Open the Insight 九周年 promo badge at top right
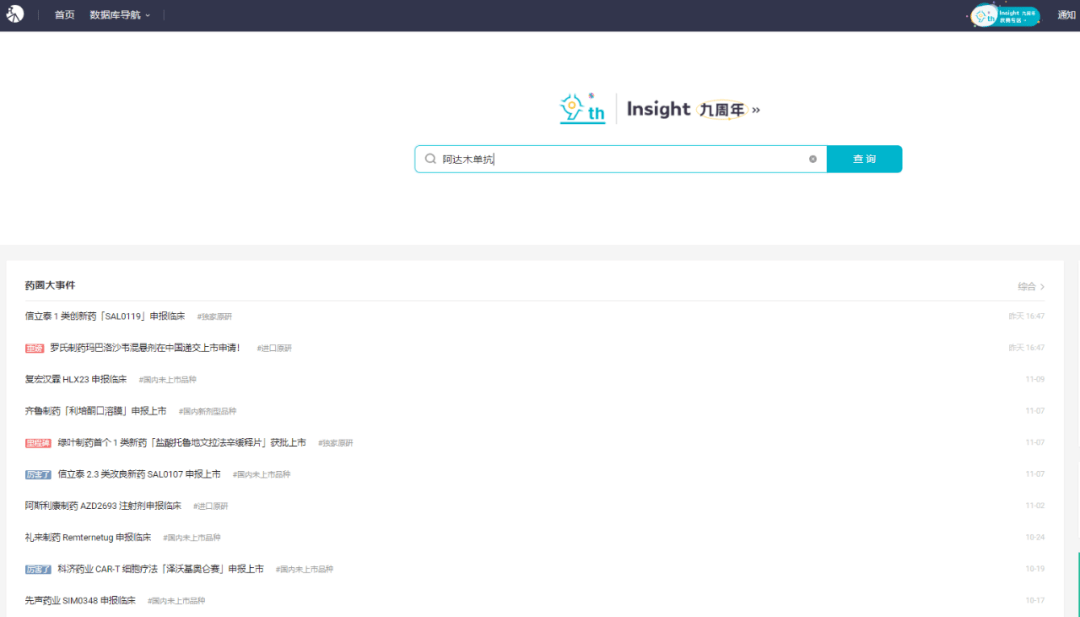 [x=1003, y=15]
